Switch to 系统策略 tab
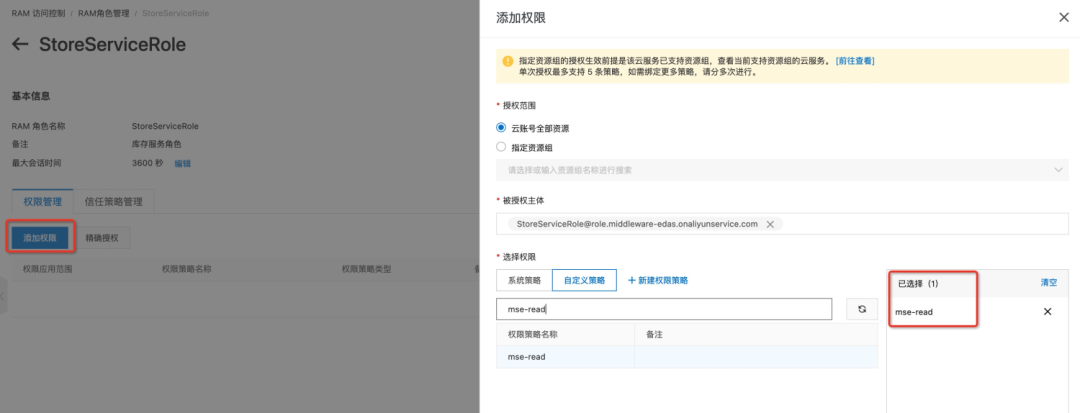 pyautogui.click(x=524, y=280)
